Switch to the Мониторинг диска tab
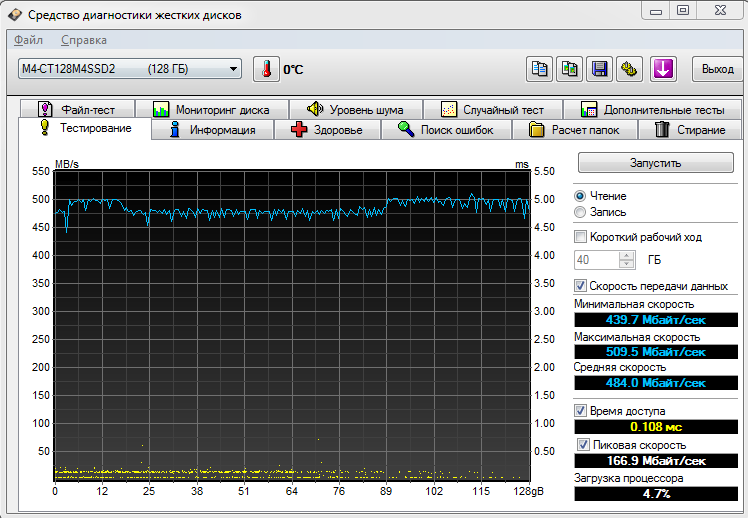748x518 pixels. 212,110
